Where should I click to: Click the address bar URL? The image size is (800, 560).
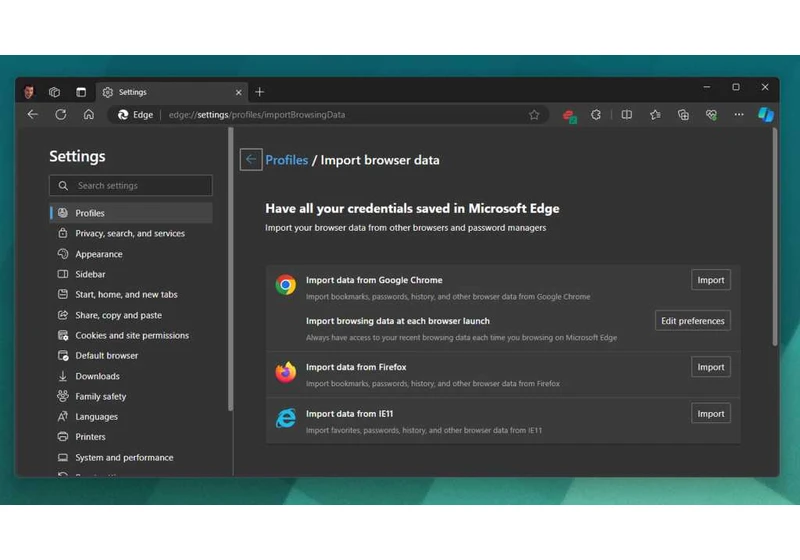coord(257,115)
